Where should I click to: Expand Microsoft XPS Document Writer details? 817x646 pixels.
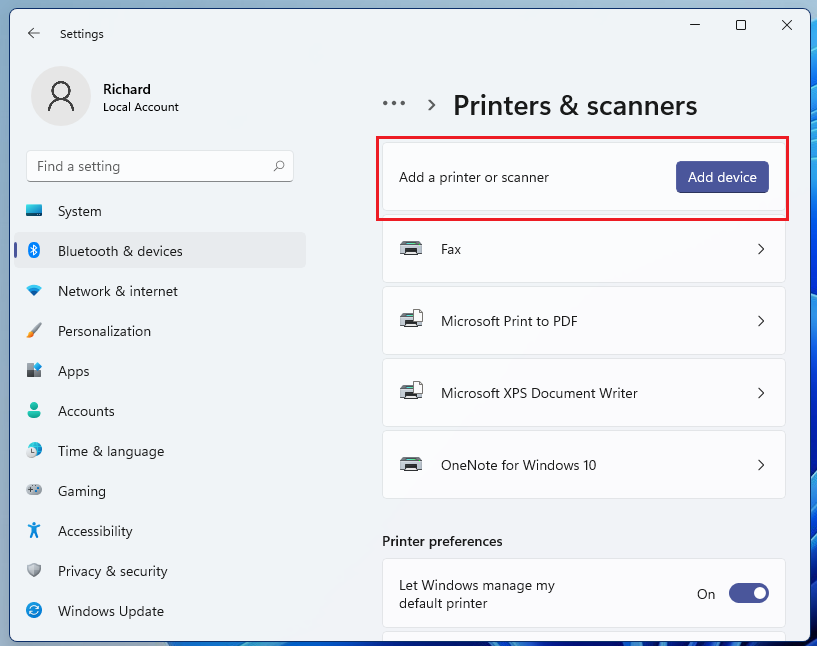(x=761, y=392)
